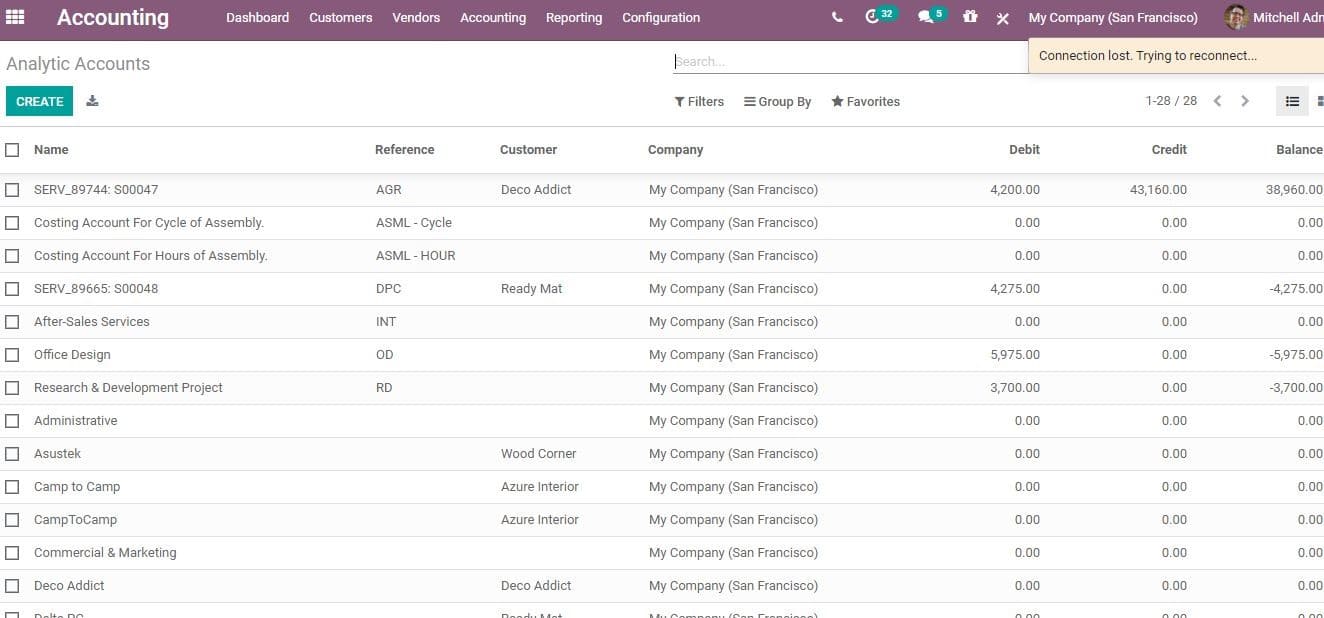Check the select-all records checkbox

[12, 149]
